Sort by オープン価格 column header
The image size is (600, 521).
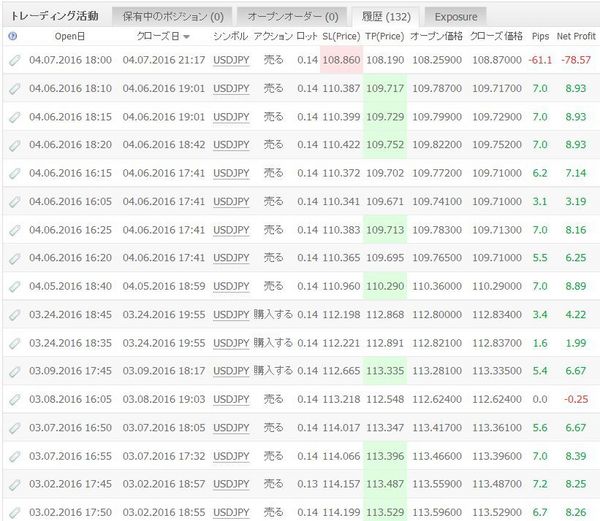(x=437, y=37)
